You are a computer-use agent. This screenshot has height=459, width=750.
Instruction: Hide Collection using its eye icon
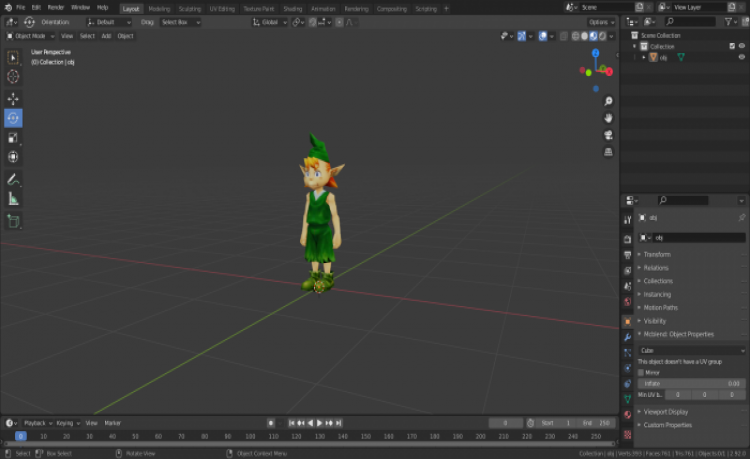[x=741, y=46]
